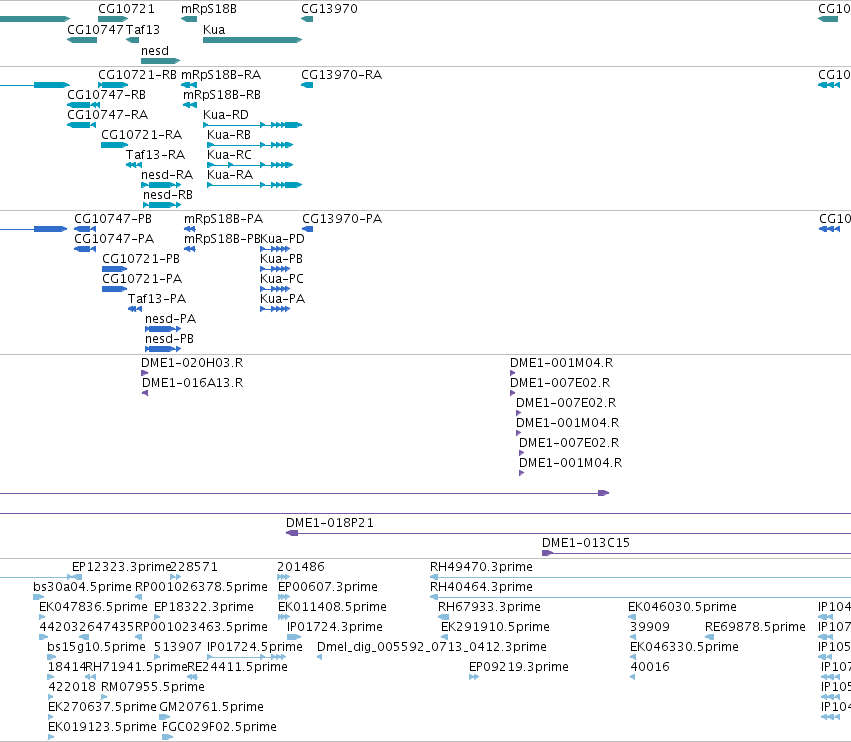The height and width of the screenshot is (742, 851).
Task: Select the Kua-RB transcript label
Action: [x=228, y=135]
